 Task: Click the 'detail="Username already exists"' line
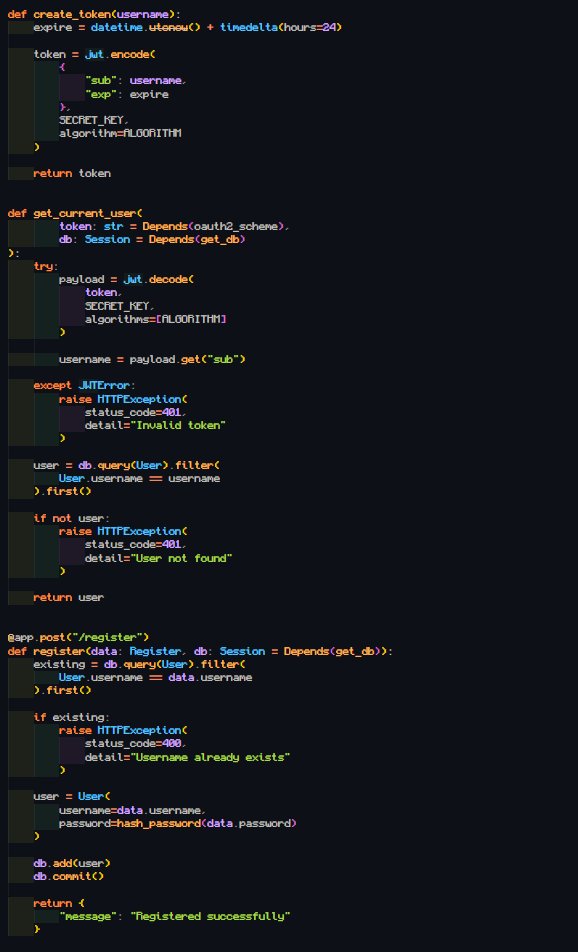(188, 757)
